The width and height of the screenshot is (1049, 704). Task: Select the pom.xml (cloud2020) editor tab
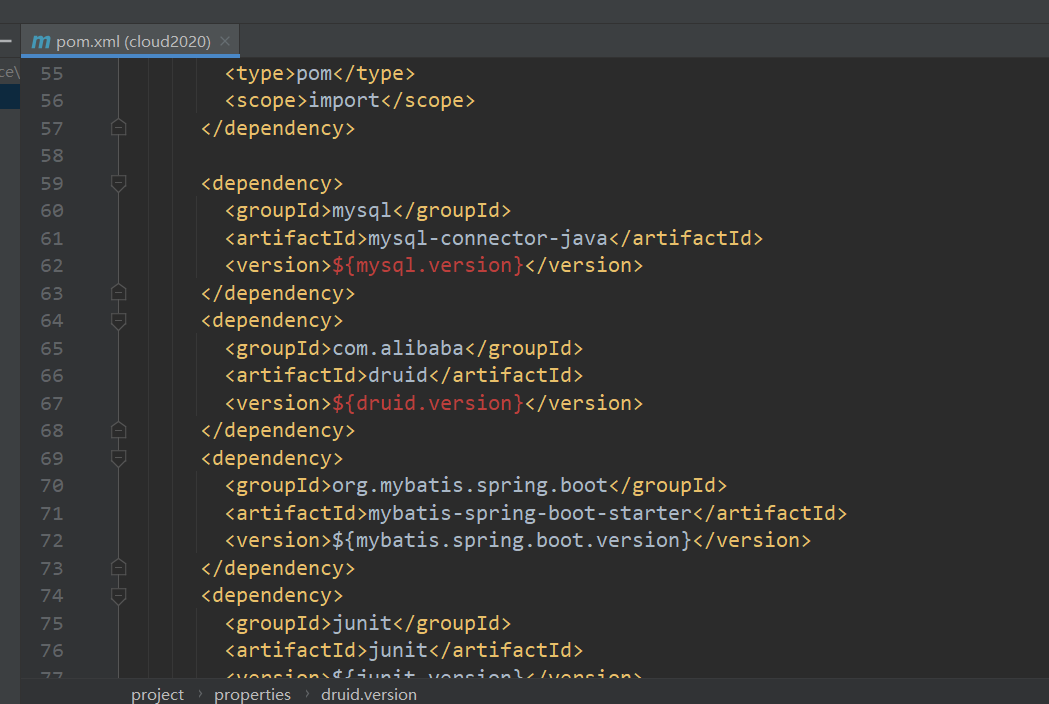[x=133, y=42]
